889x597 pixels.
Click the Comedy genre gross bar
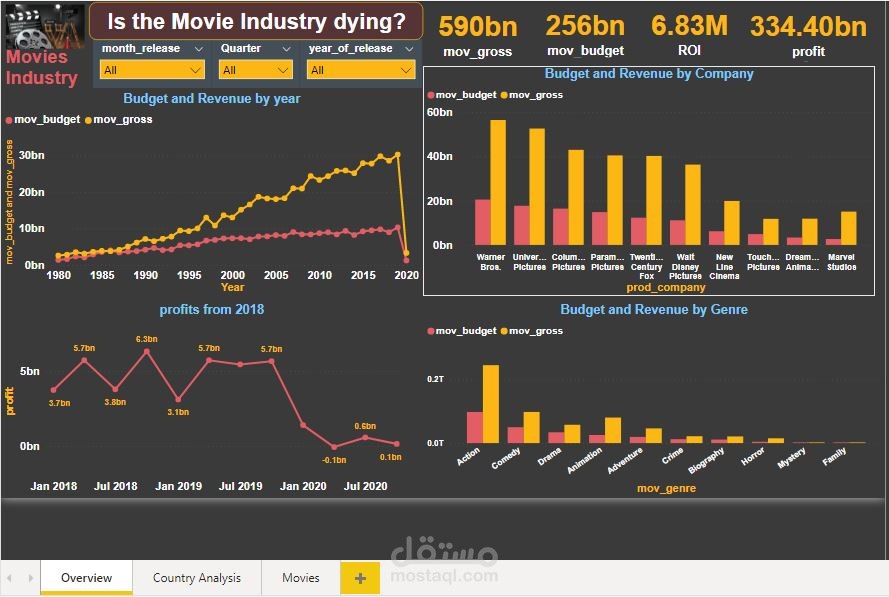[x=532, y=427]
